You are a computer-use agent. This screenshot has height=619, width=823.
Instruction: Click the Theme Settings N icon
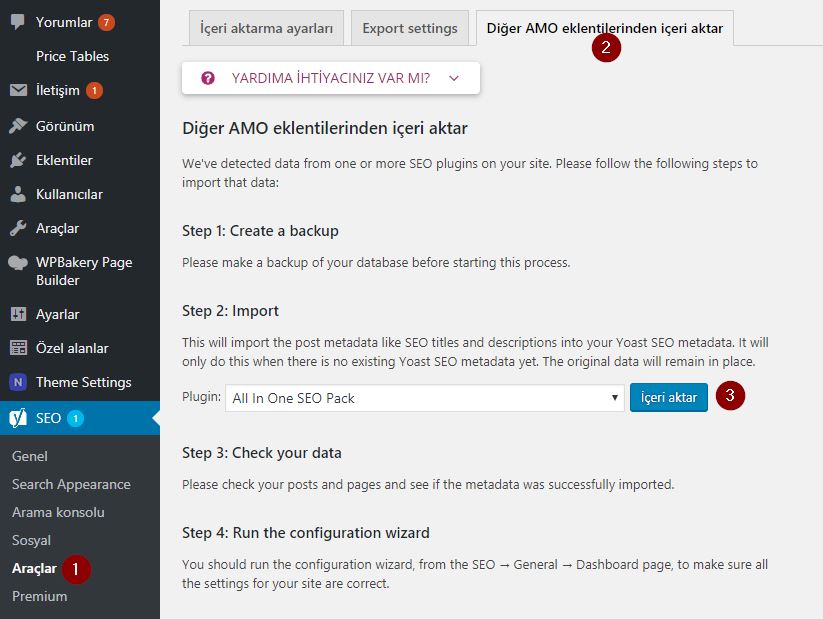[18, 382]
